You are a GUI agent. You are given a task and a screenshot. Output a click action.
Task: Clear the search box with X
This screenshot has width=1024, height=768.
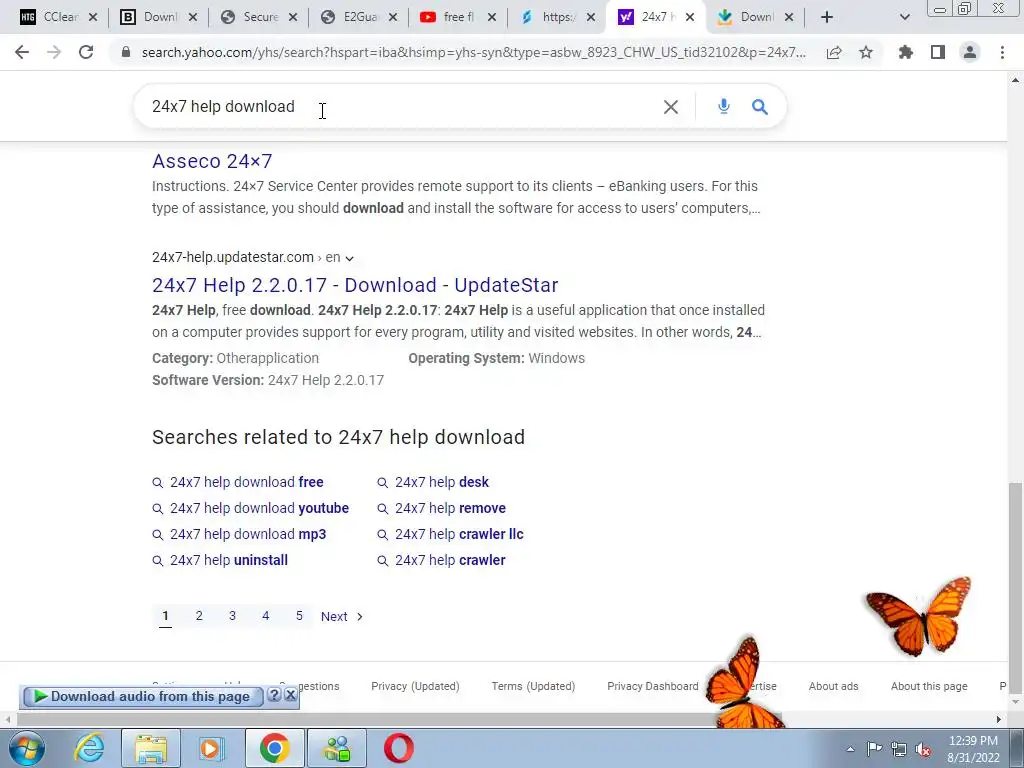click(671, 106)
